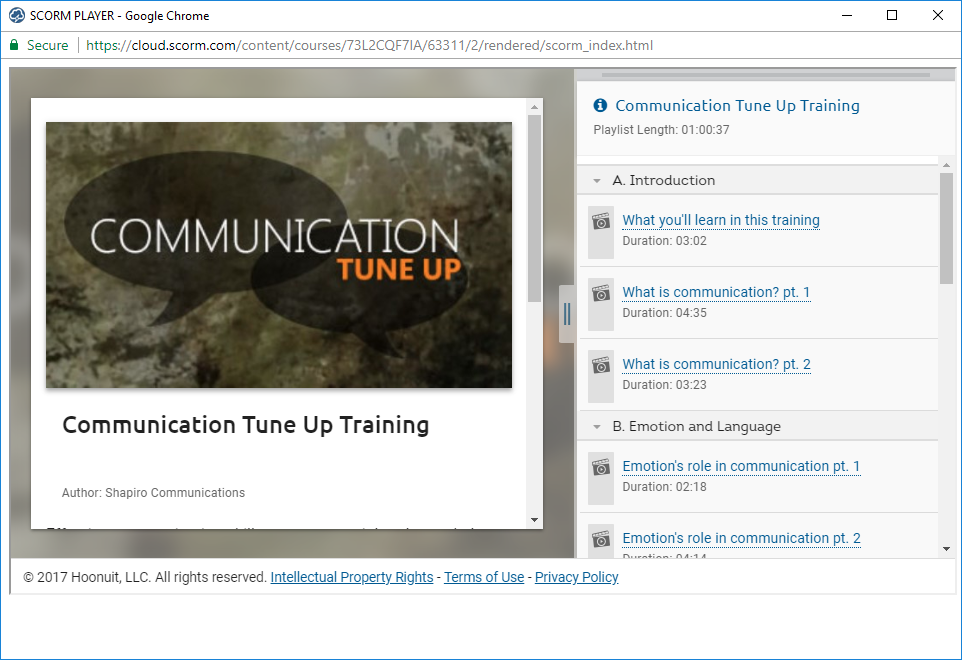Click the course description scrollbar up arrow

point(534,107)
